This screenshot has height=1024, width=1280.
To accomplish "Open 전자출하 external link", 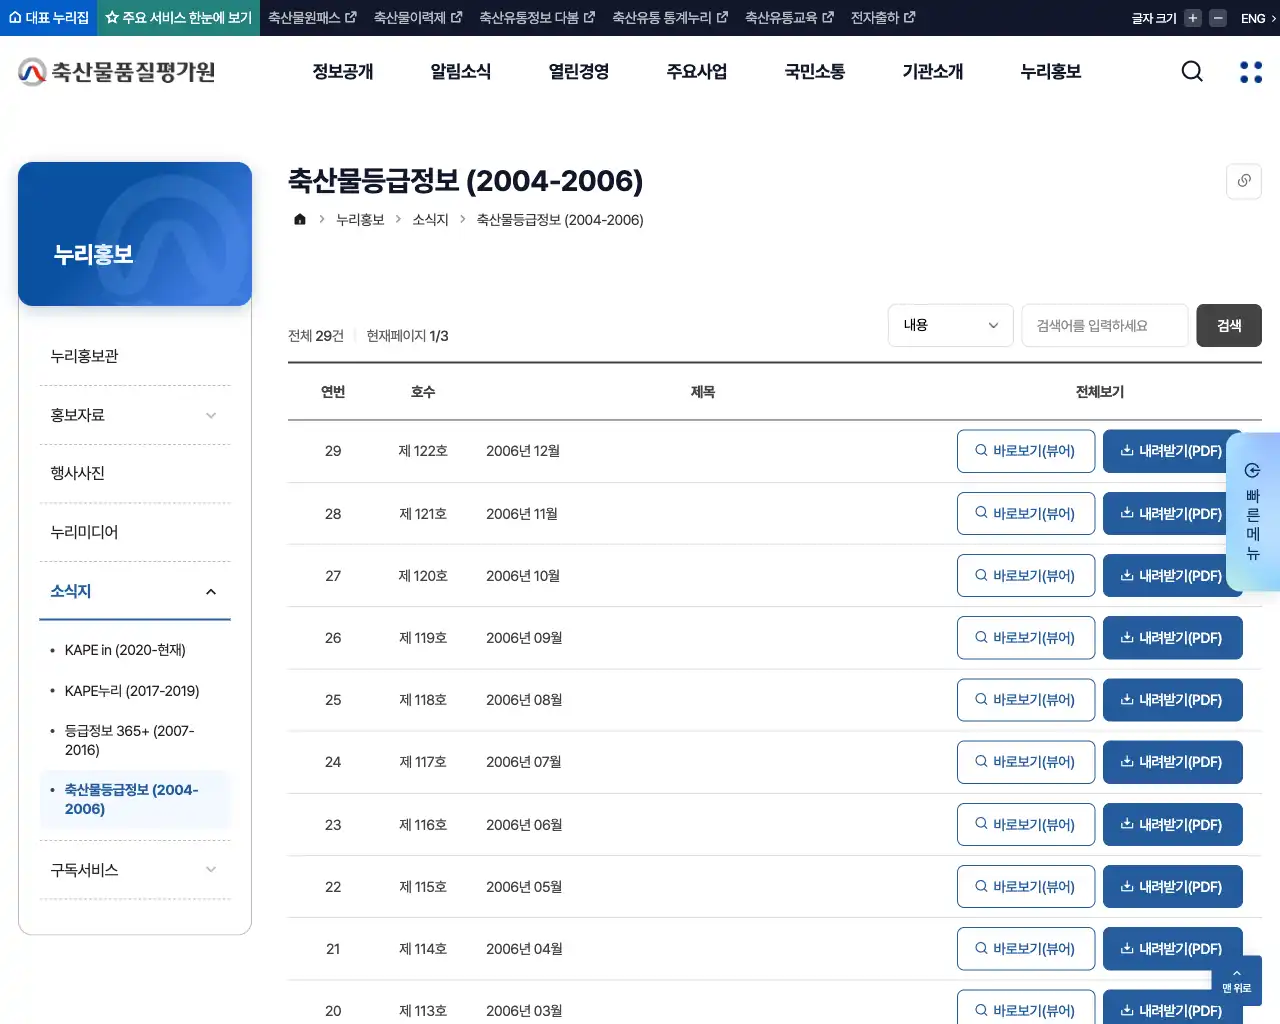I will coord(883,18).
